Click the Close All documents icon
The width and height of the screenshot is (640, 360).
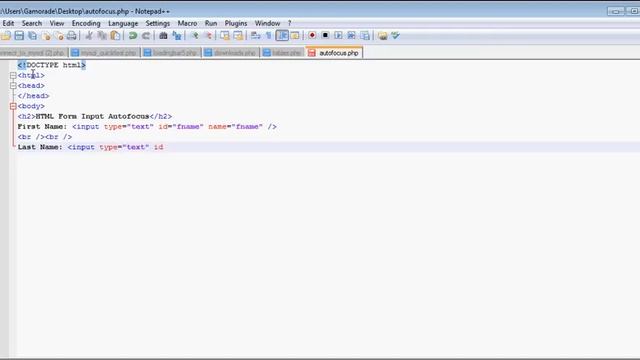[x=59, y=36]
